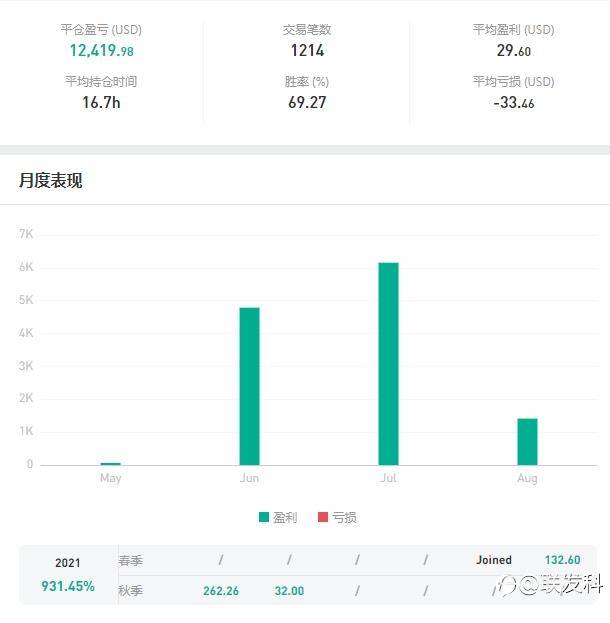Click the 2K y-axis label
This screenshot has height=623, width=610.
click(x=26, y=398)
